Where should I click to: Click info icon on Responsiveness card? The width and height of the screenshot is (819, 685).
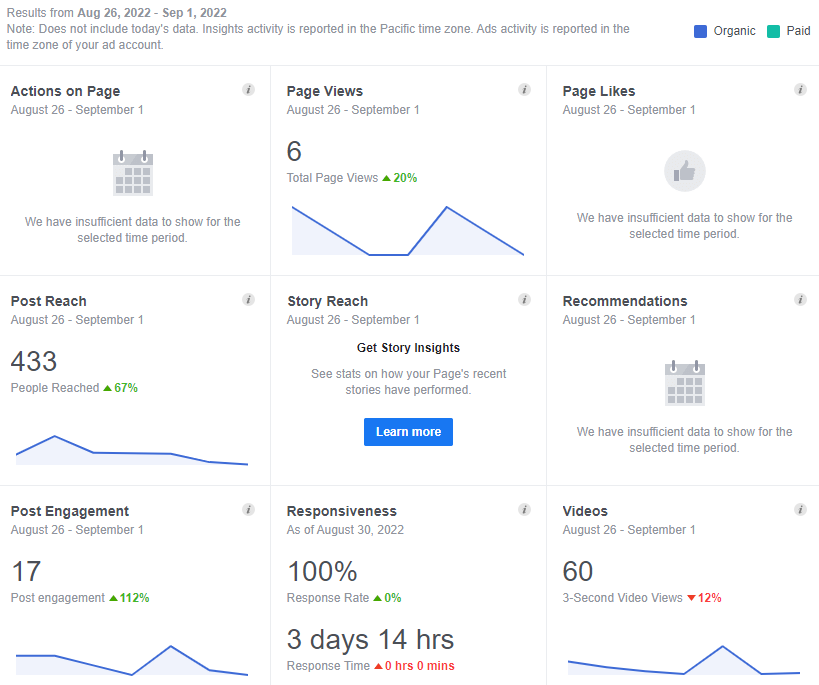(x=524, y=510)
